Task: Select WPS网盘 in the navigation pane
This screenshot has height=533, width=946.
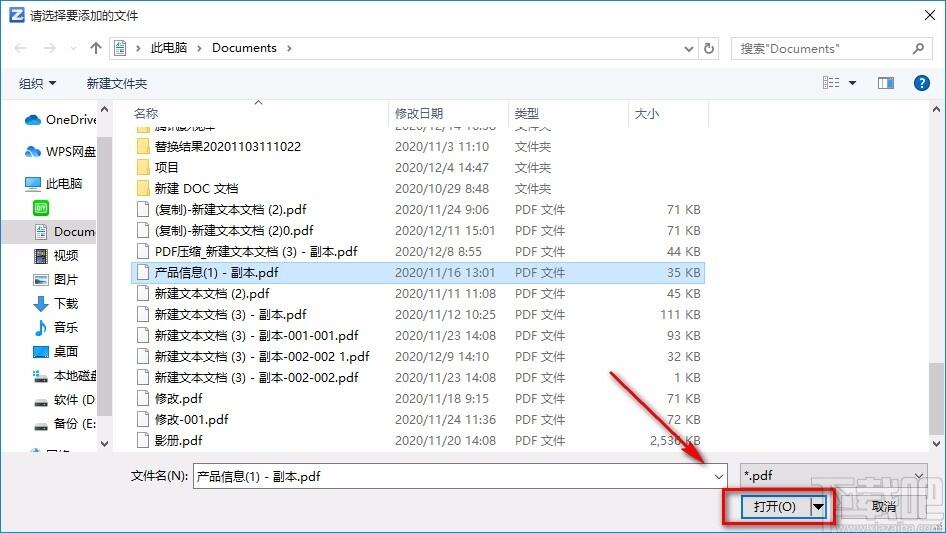Action: pos(60,152)
